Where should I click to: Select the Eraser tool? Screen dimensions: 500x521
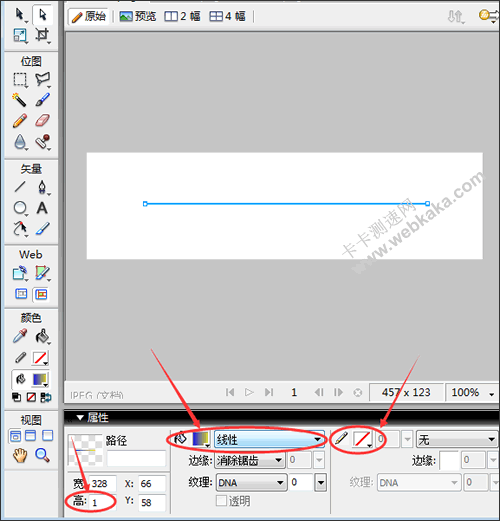click(42, 121)
